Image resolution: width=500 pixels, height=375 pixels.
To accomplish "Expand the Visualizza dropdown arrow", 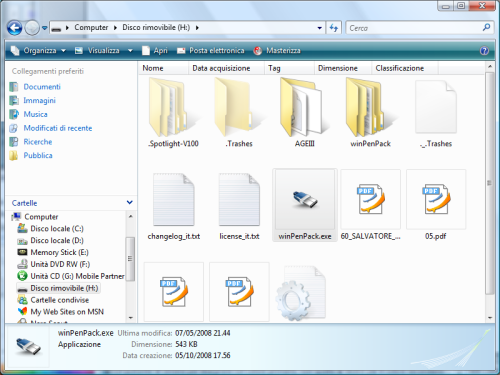I will [130, 51].
